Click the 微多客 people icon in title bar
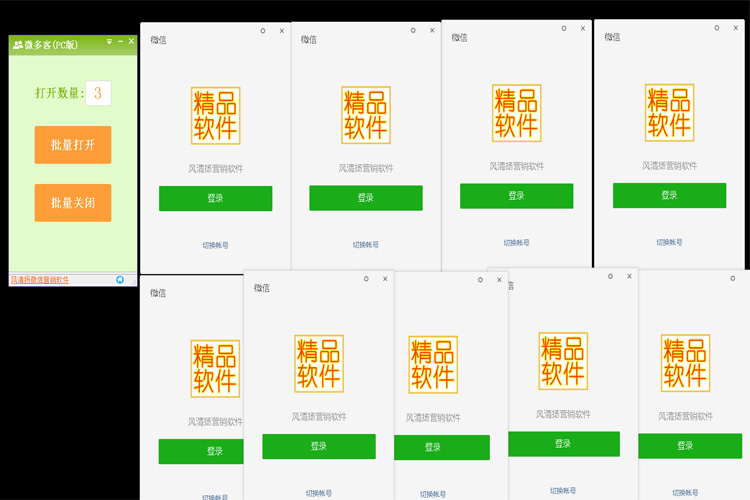Image resolution: width=750 pixels, height=500 pixels. [x=18, y=45]
